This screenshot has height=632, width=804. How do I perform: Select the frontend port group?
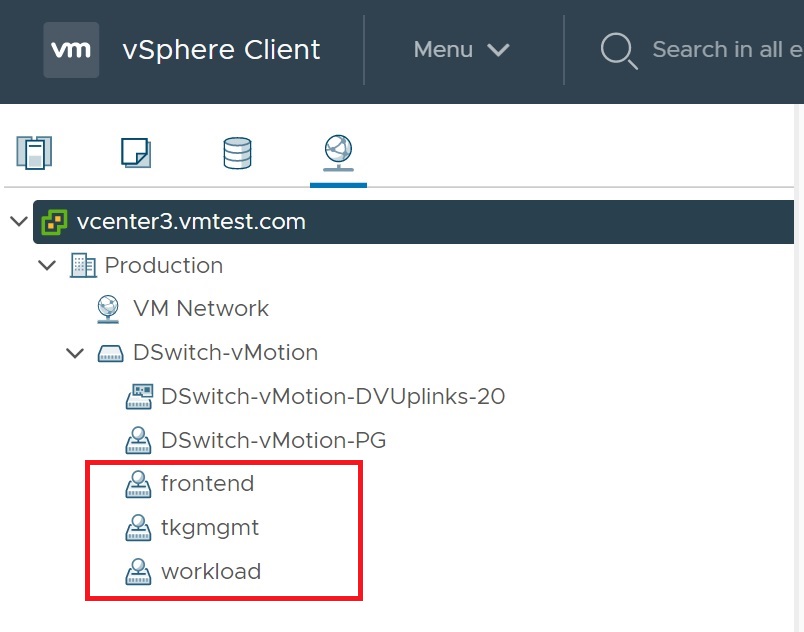coord(207,484)
